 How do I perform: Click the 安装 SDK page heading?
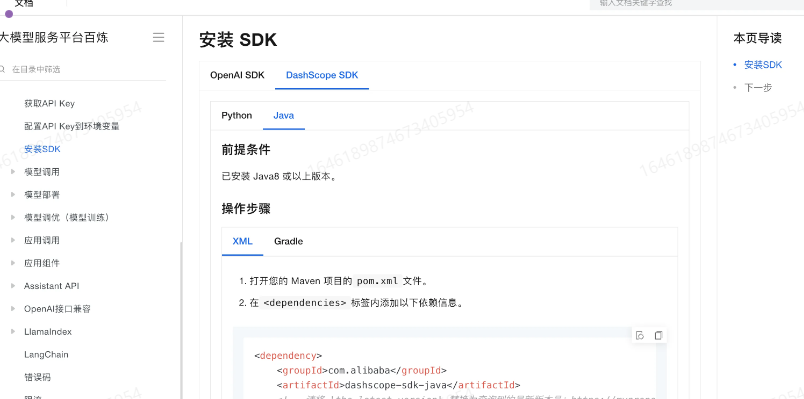point(238,39)
